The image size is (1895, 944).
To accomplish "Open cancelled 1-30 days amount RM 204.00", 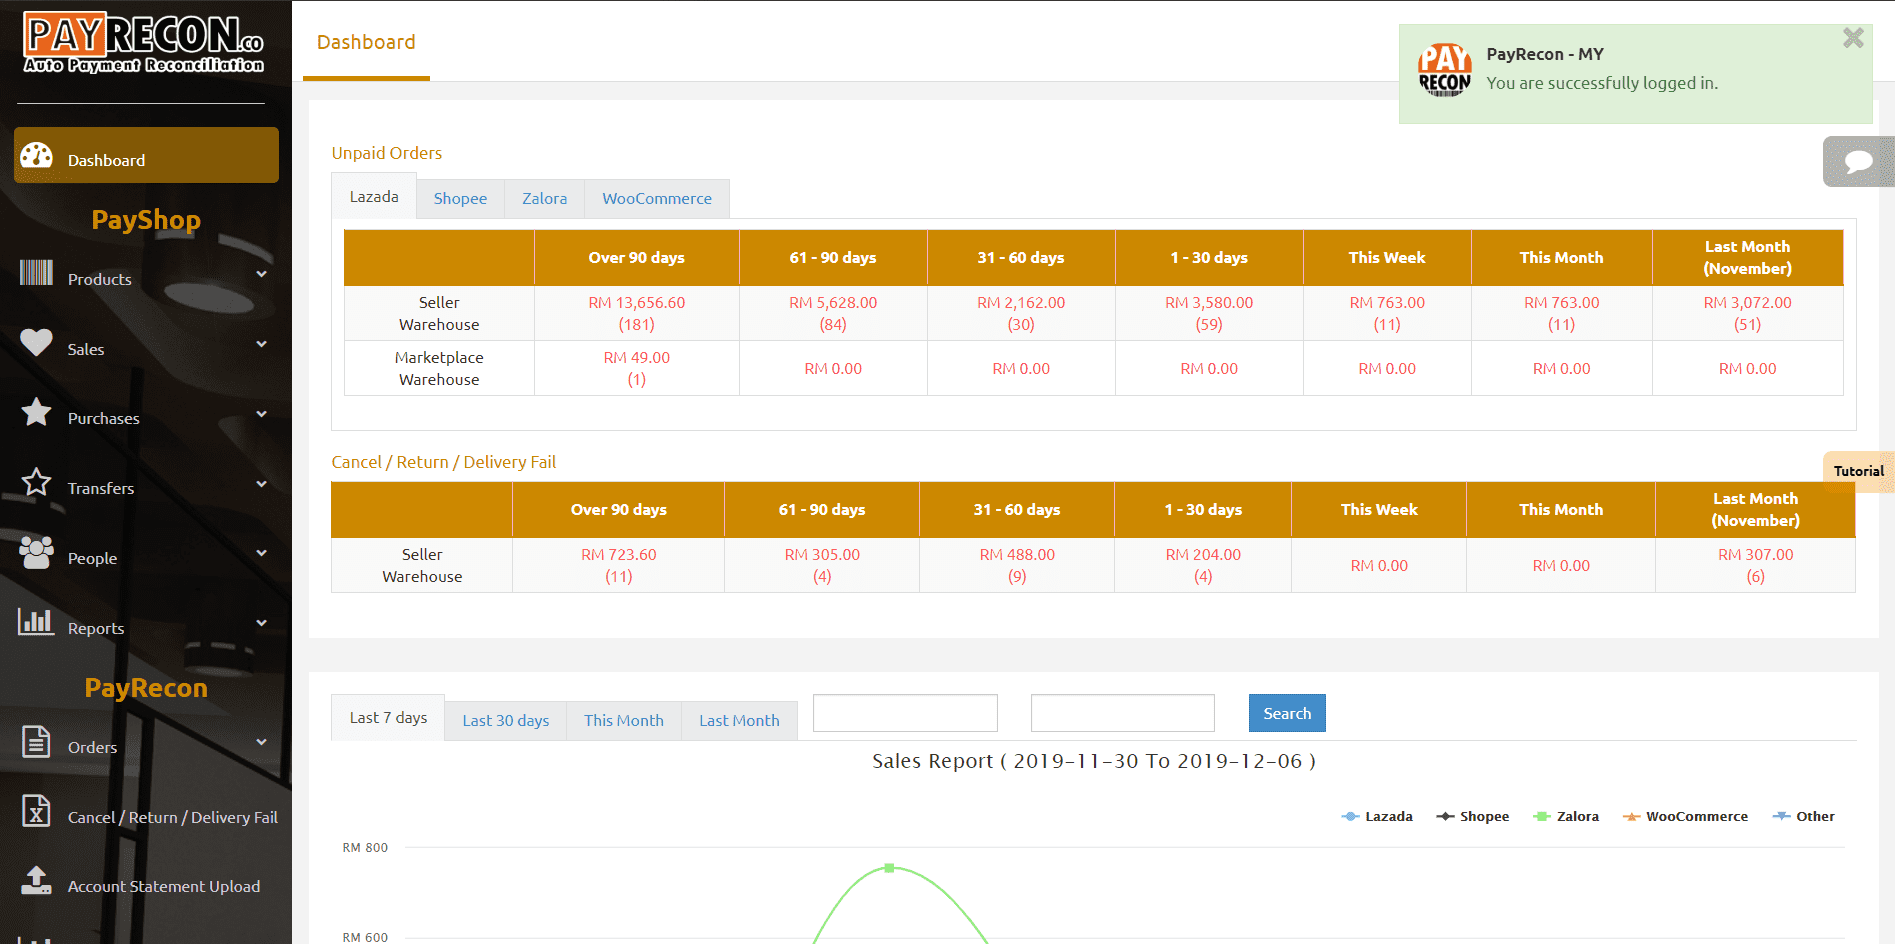I will [1202, 565].
